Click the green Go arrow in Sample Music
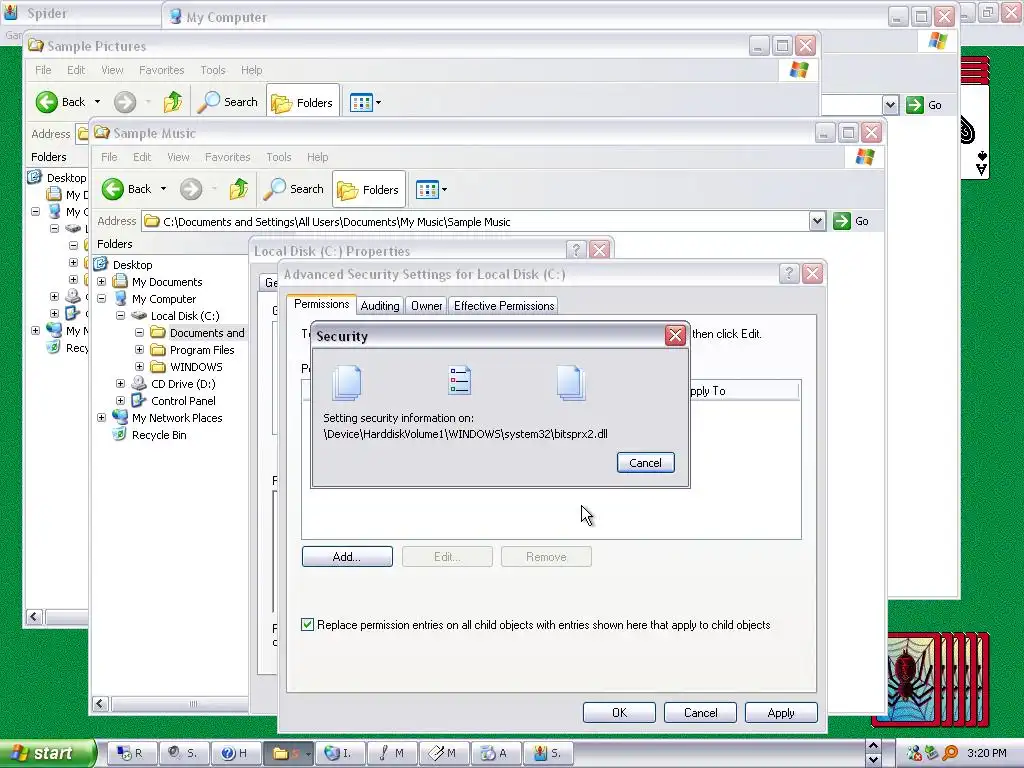 pyautogui.click(x=842, y=221)
